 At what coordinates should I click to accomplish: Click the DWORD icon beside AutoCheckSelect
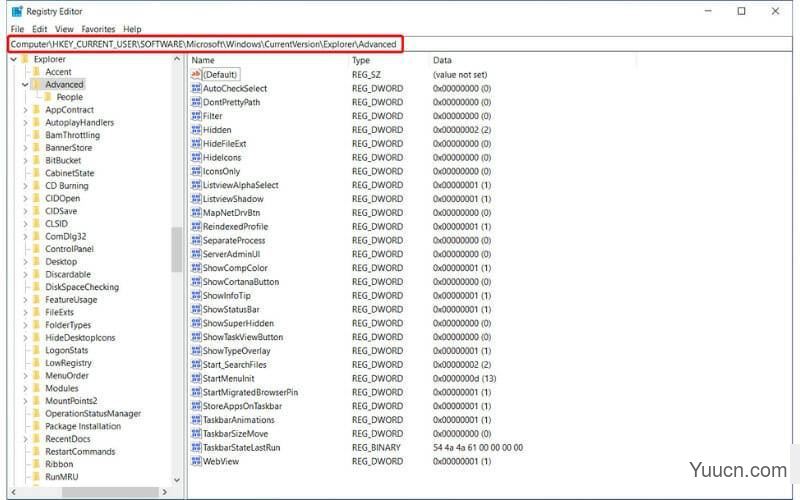[x=196, y=88]
